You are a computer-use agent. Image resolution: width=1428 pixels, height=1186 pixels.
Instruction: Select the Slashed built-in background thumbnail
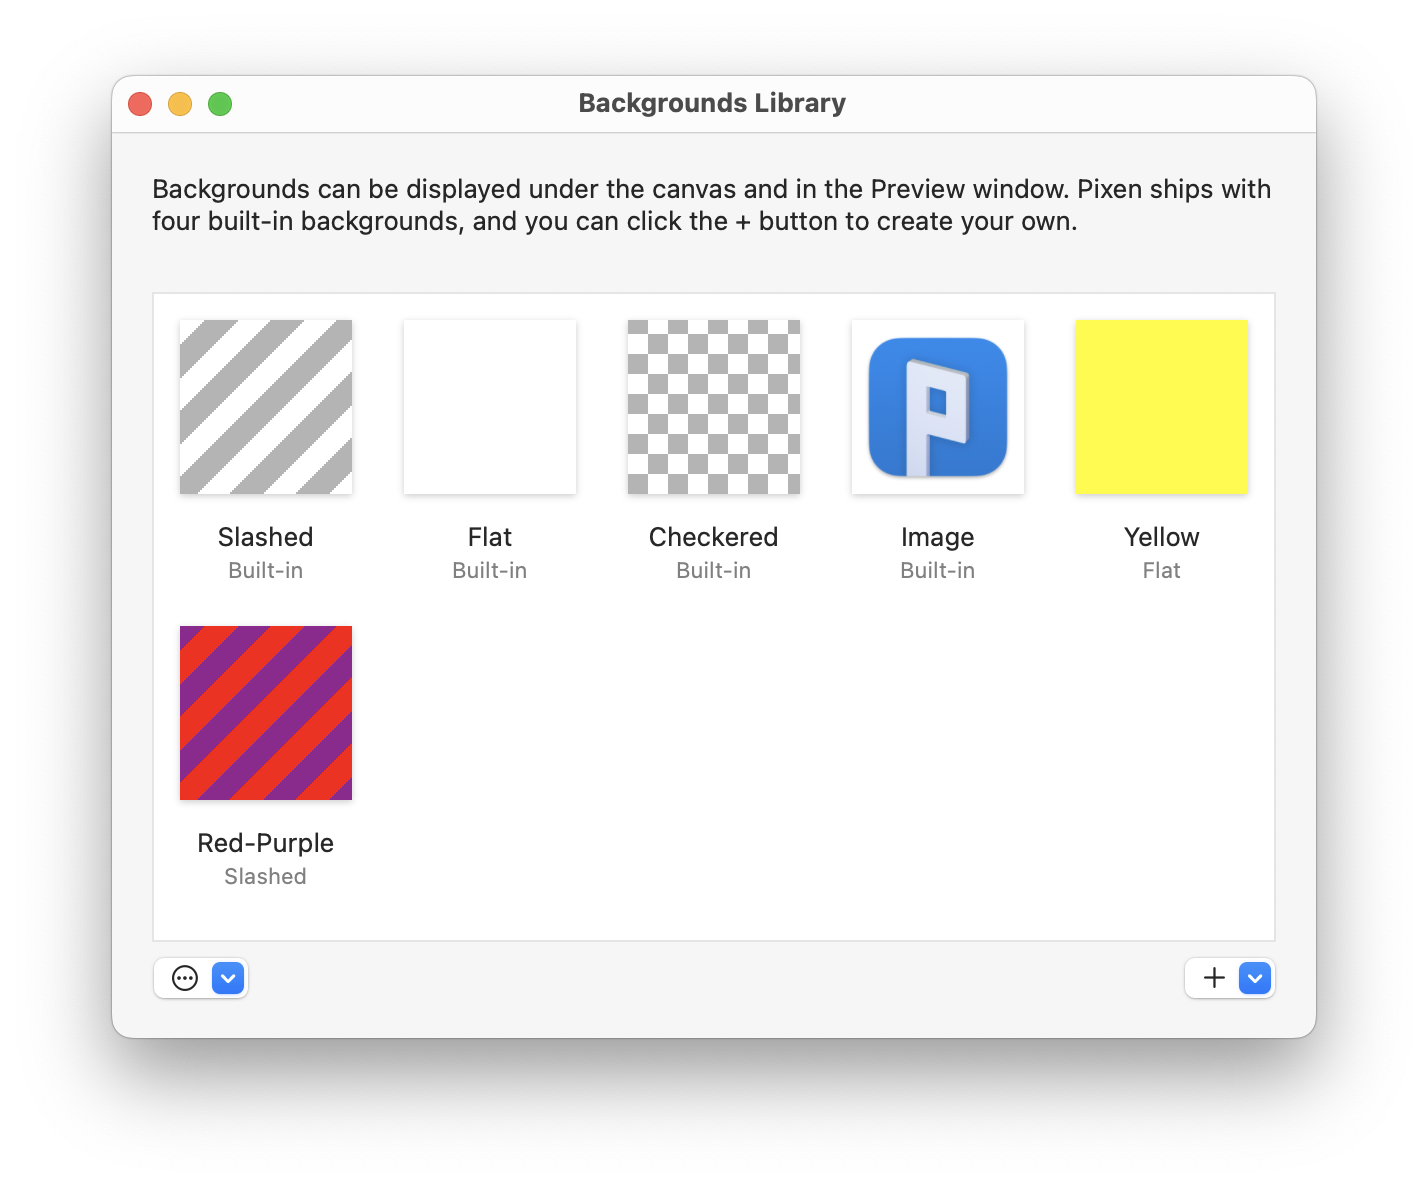point(265,406)
